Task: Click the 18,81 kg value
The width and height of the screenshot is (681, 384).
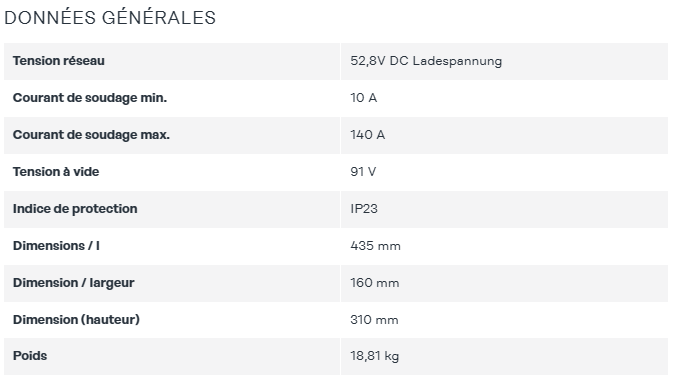Action: 374,356
